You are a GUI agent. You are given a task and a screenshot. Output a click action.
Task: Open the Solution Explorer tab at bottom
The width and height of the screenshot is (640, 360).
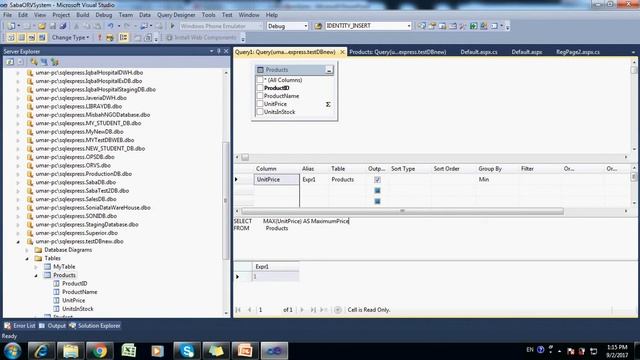95,326
